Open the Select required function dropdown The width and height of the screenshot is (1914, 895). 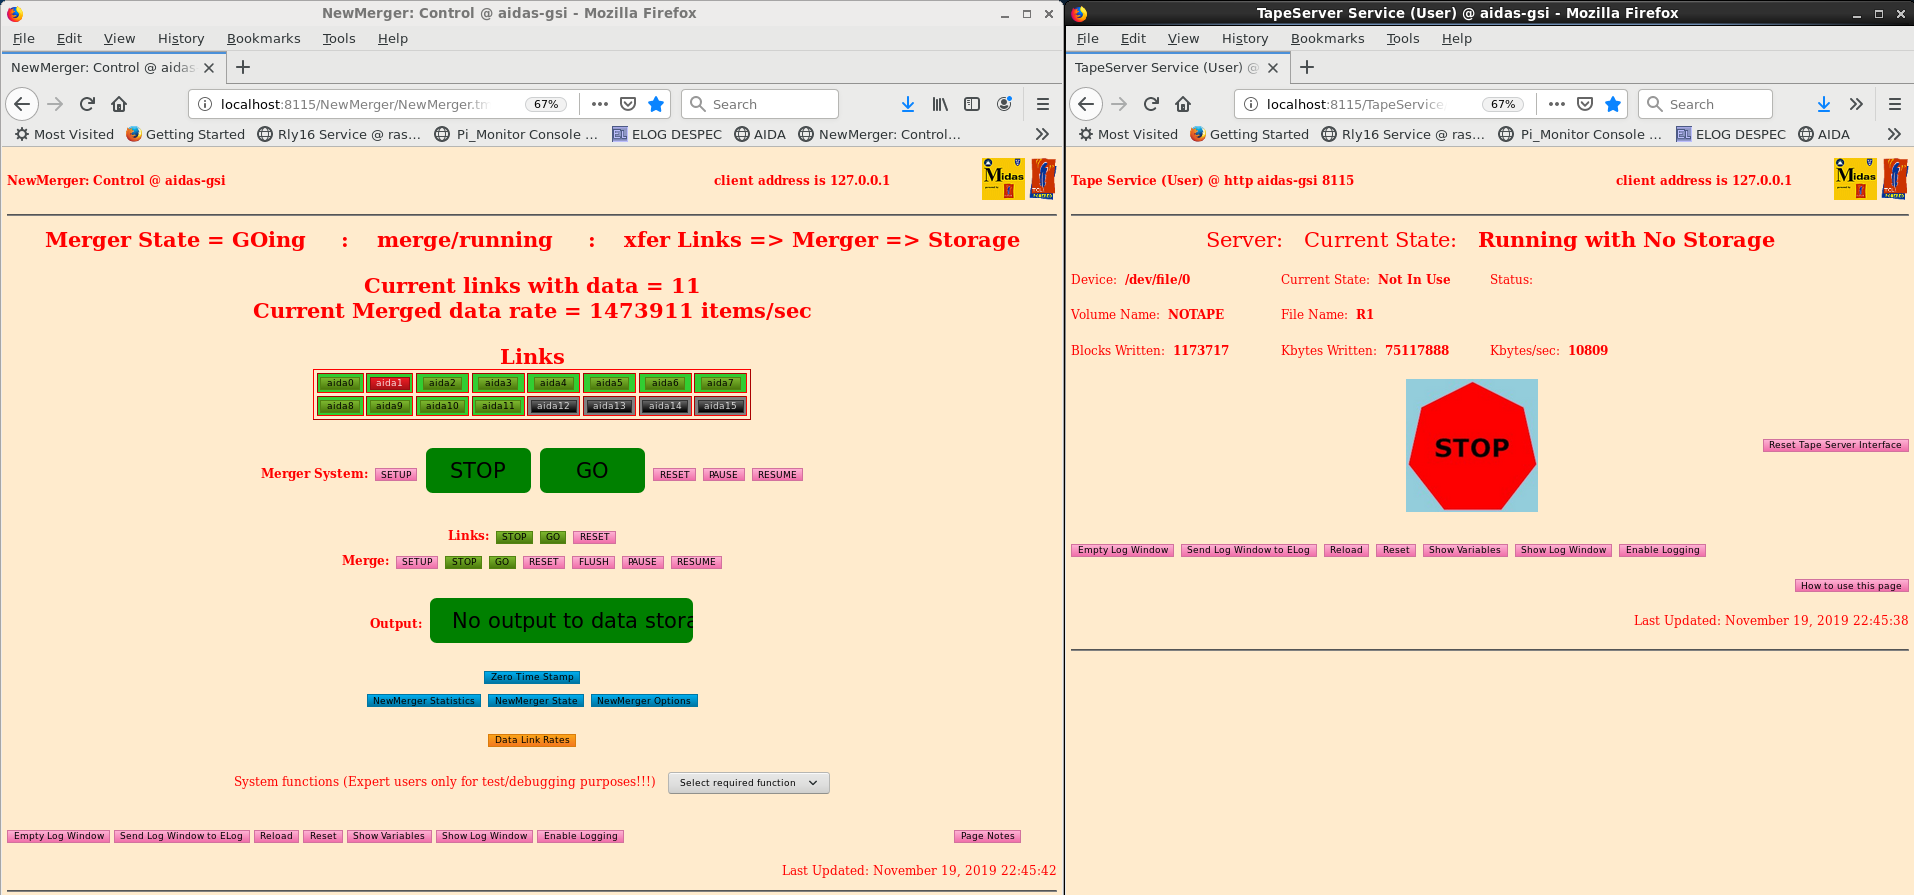pos(748,783)
